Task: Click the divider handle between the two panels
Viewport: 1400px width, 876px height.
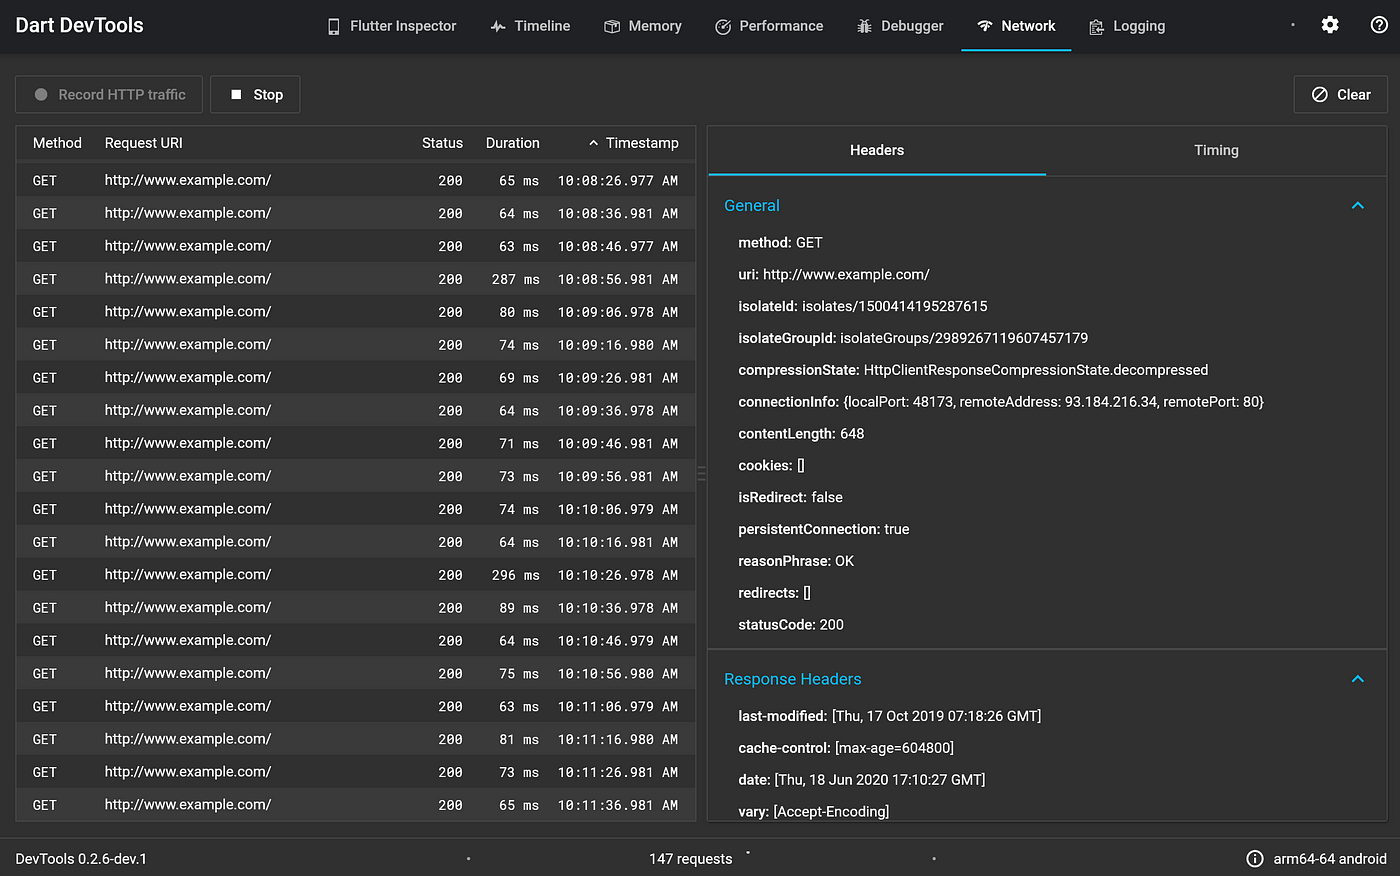Action: 701,473
